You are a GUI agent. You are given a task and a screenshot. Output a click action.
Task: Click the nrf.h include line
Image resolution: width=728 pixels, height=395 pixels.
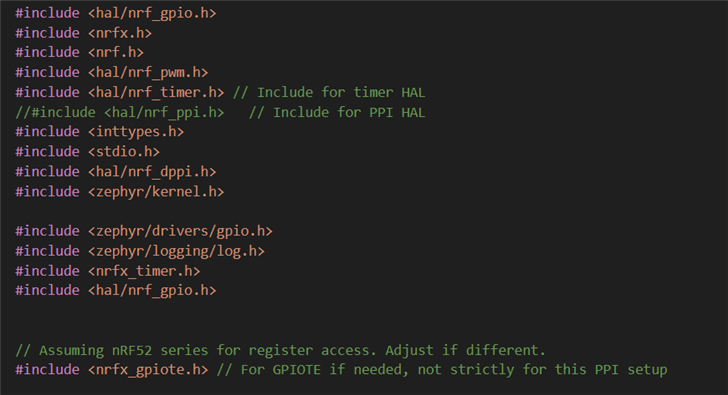click(x=79, y=52)
